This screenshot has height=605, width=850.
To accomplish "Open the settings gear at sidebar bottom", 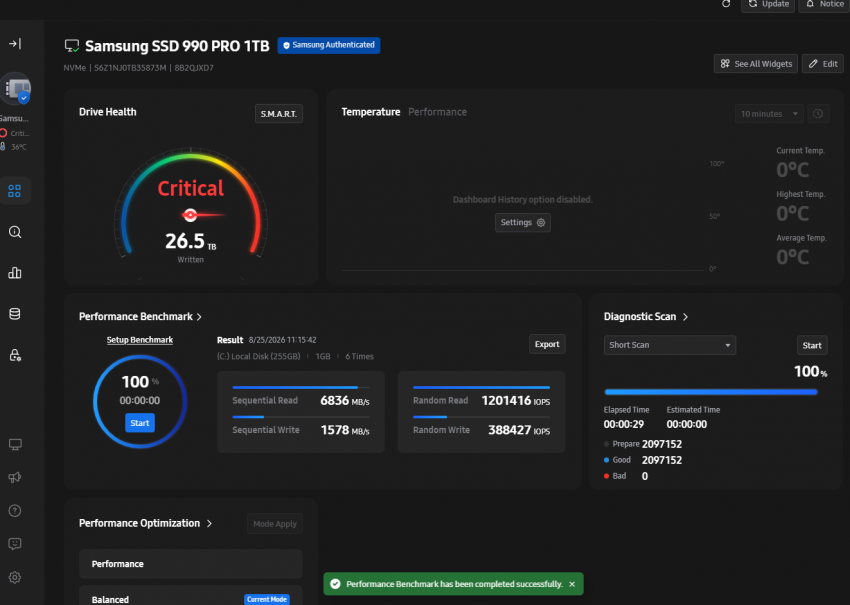I will tap(15, 577).
